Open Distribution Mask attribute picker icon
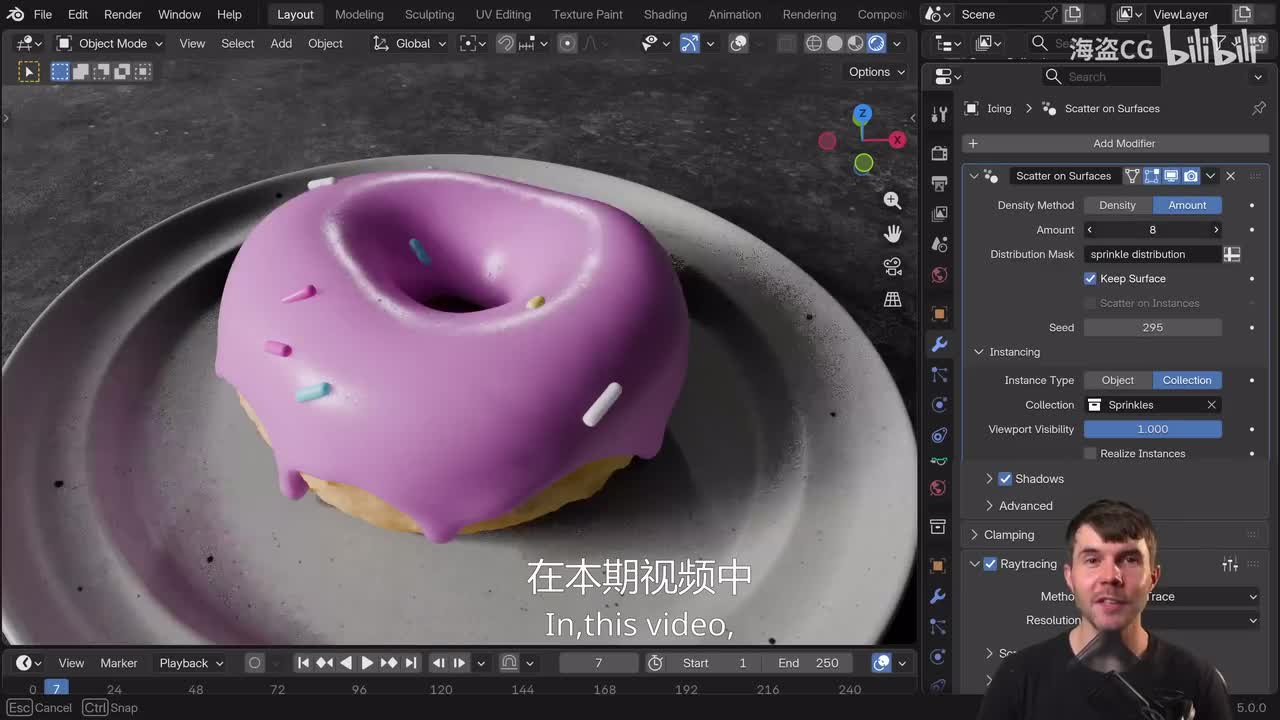The height and width of the screenshot is (720, 1280). pos(1232,254)
